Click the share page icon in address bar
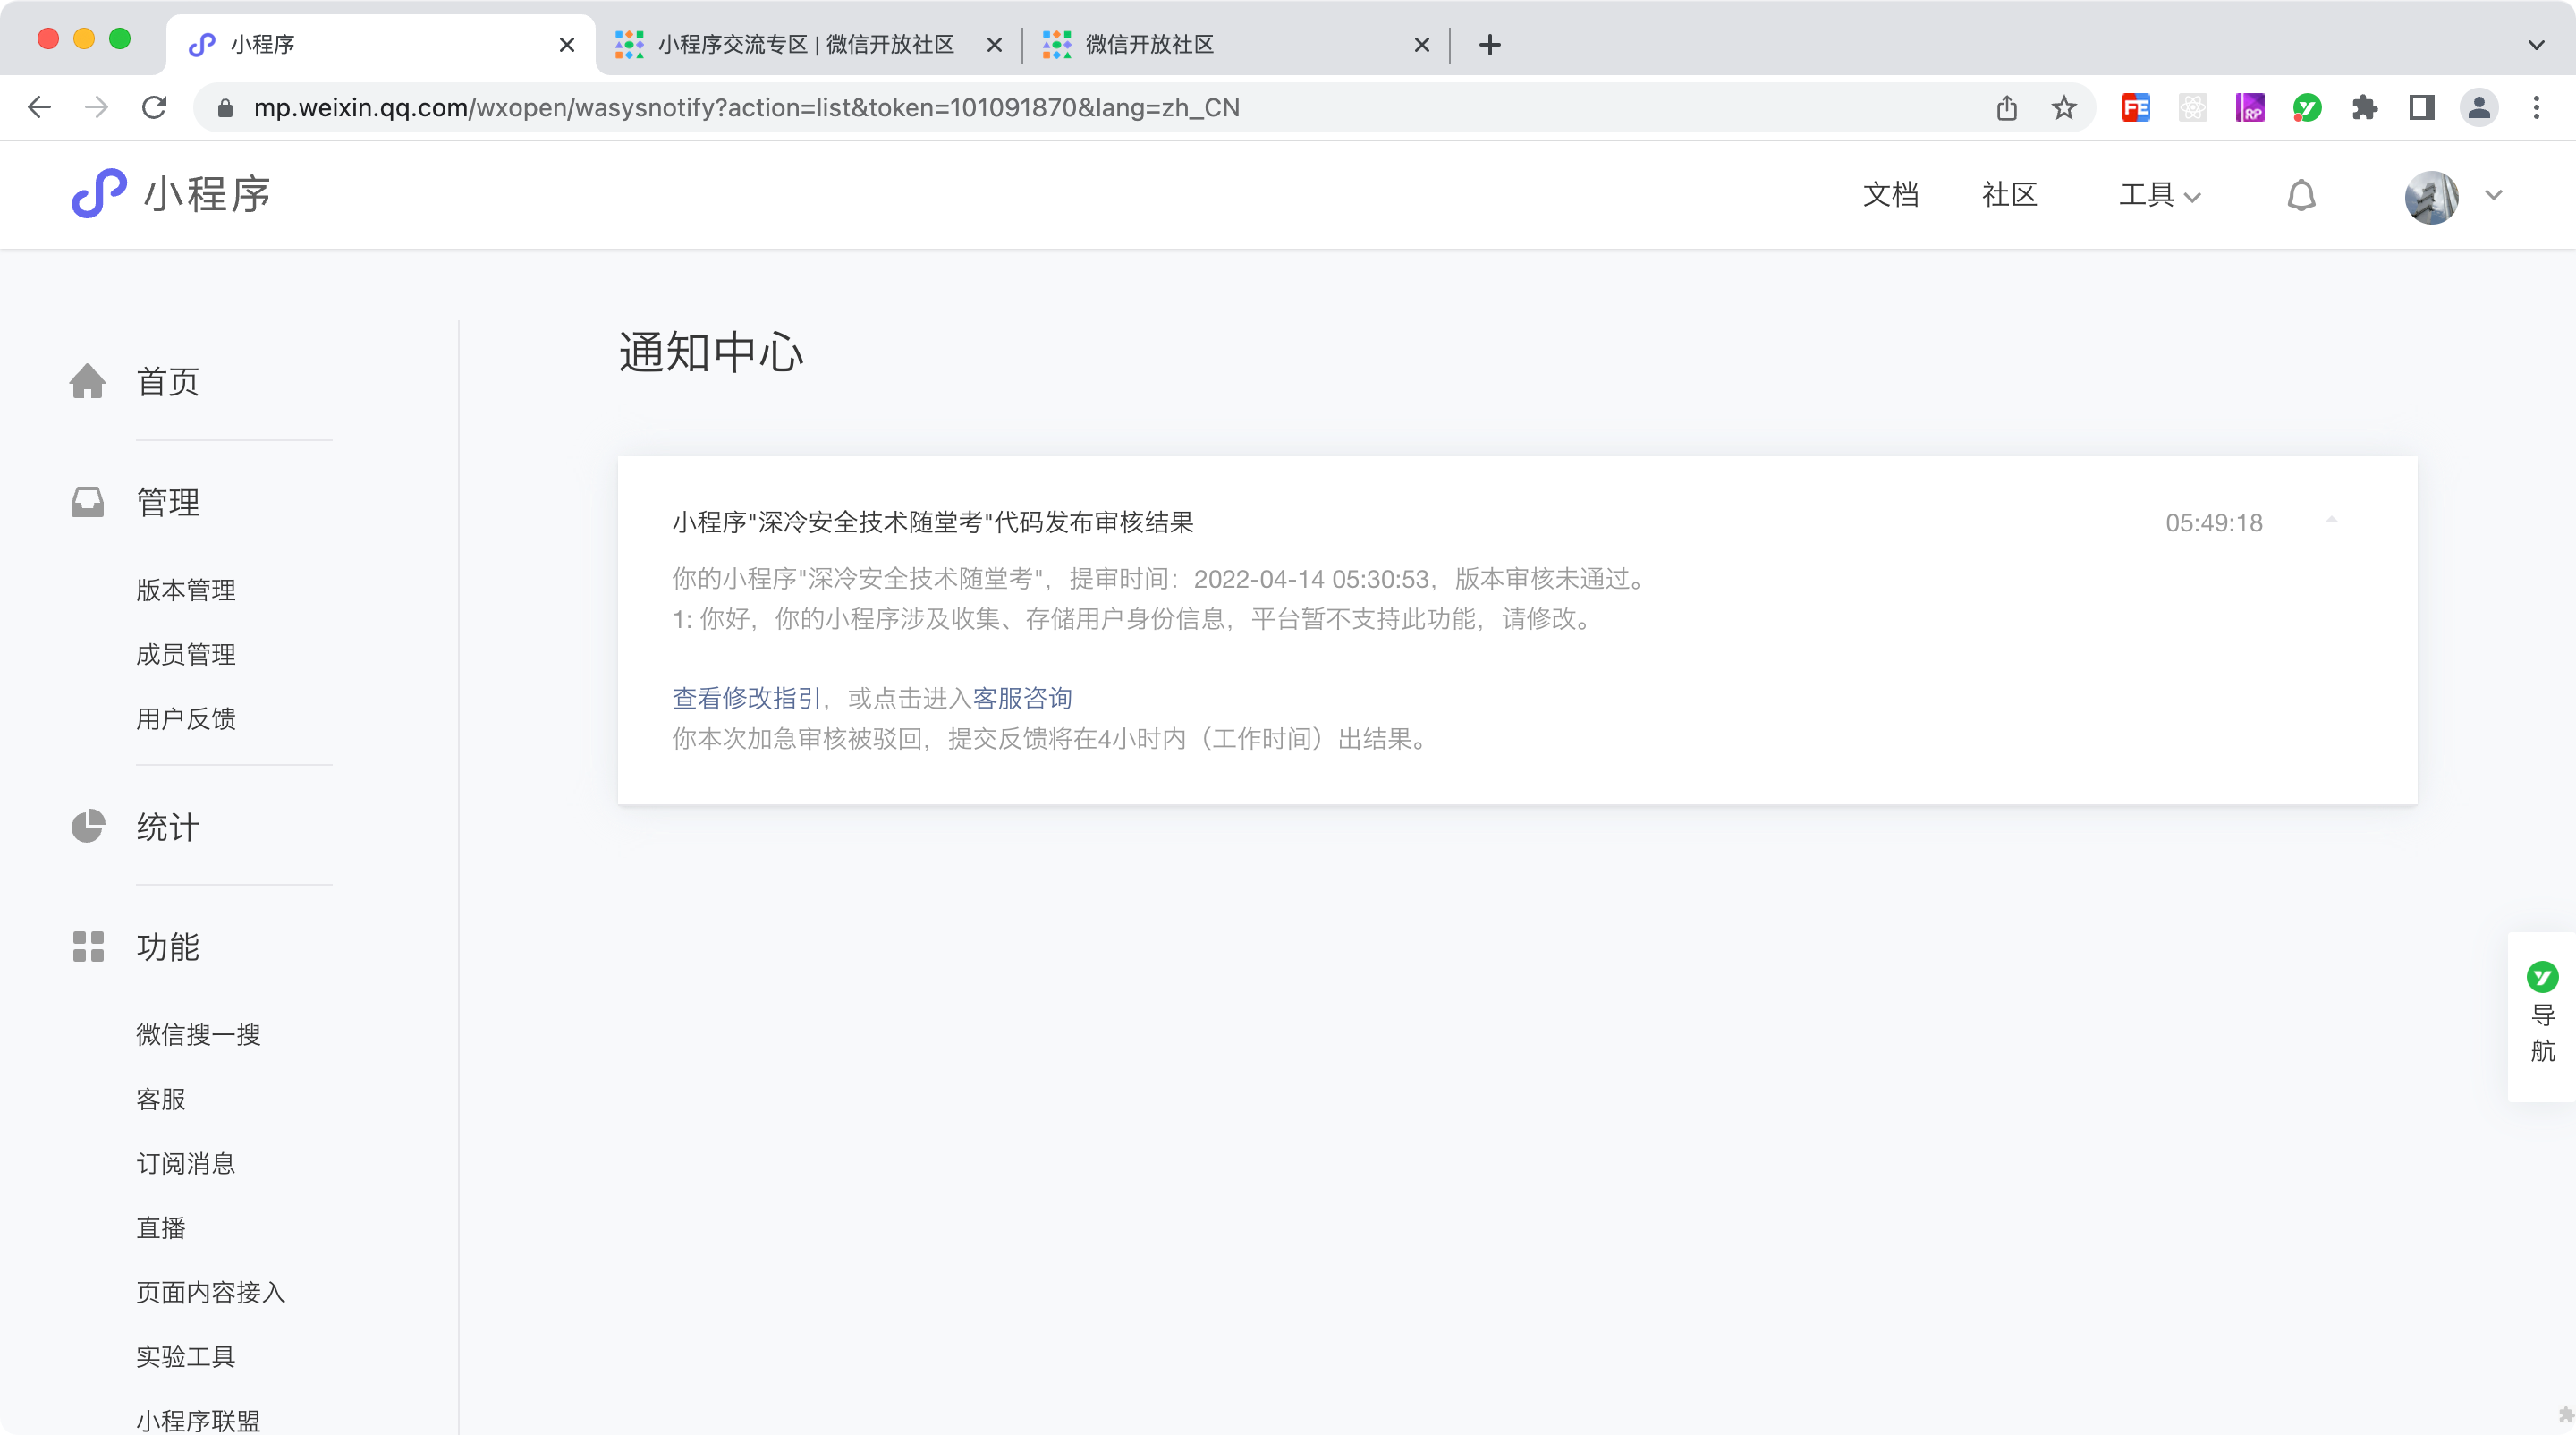 [2006, 108]
